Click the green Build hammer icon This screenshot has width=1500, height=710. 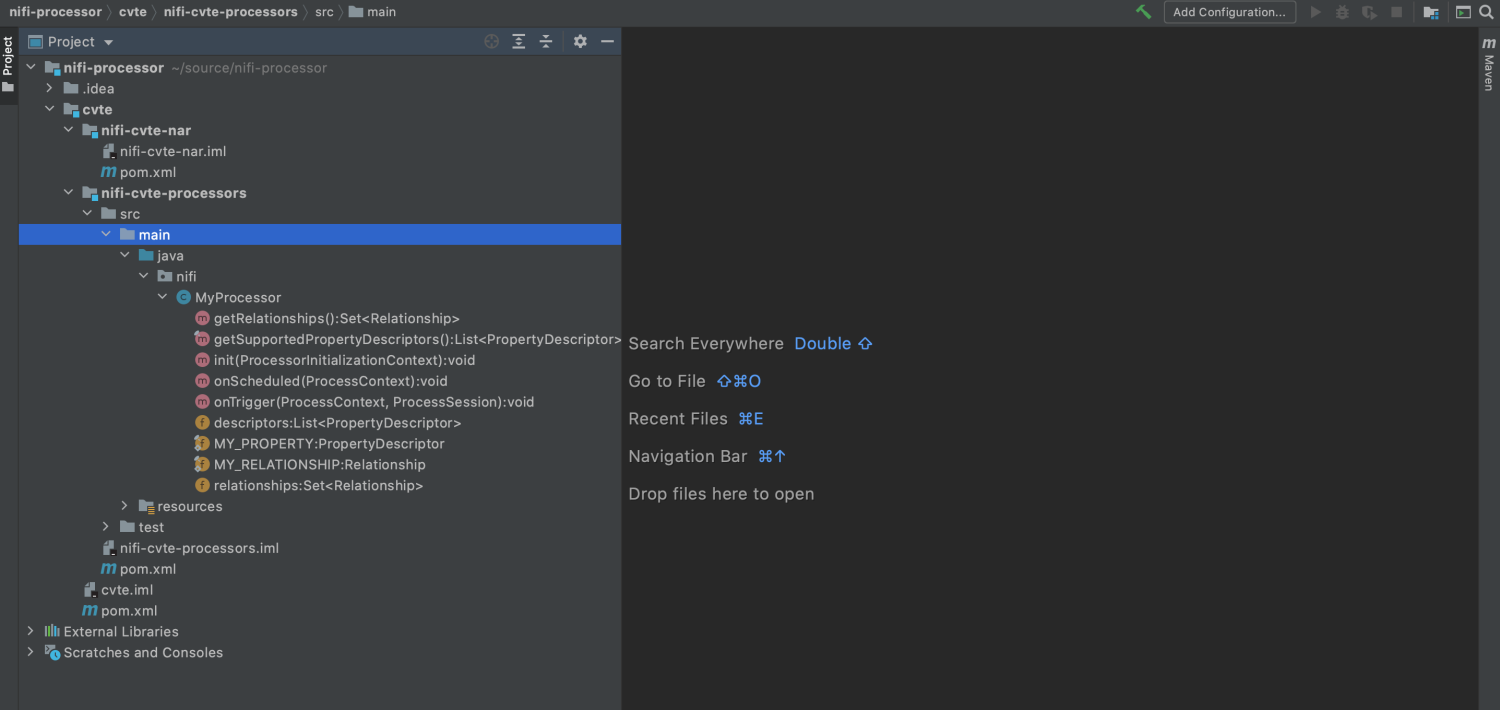(x=1143, y=12)
